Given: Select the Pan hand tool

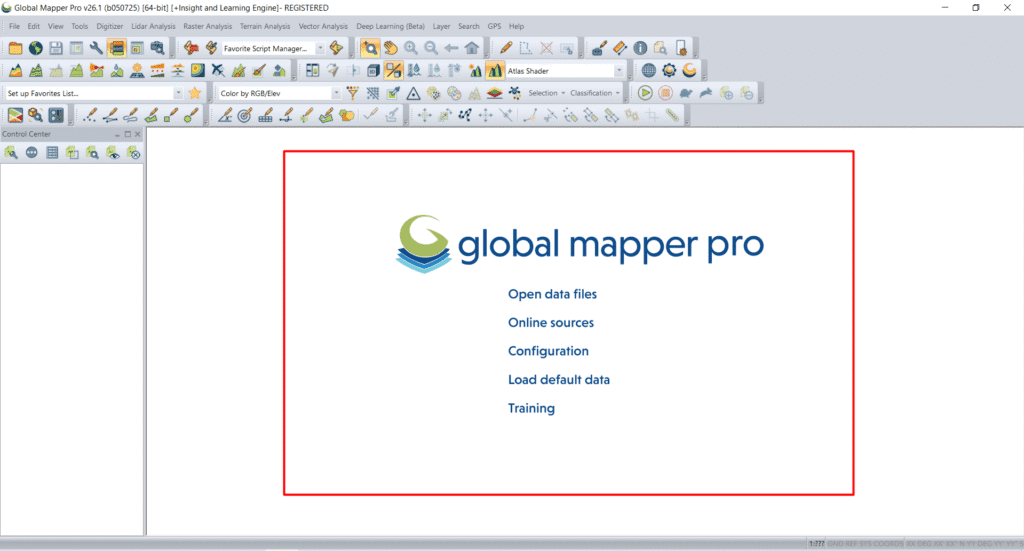Looking at the screenshot, I should (390, 48).
